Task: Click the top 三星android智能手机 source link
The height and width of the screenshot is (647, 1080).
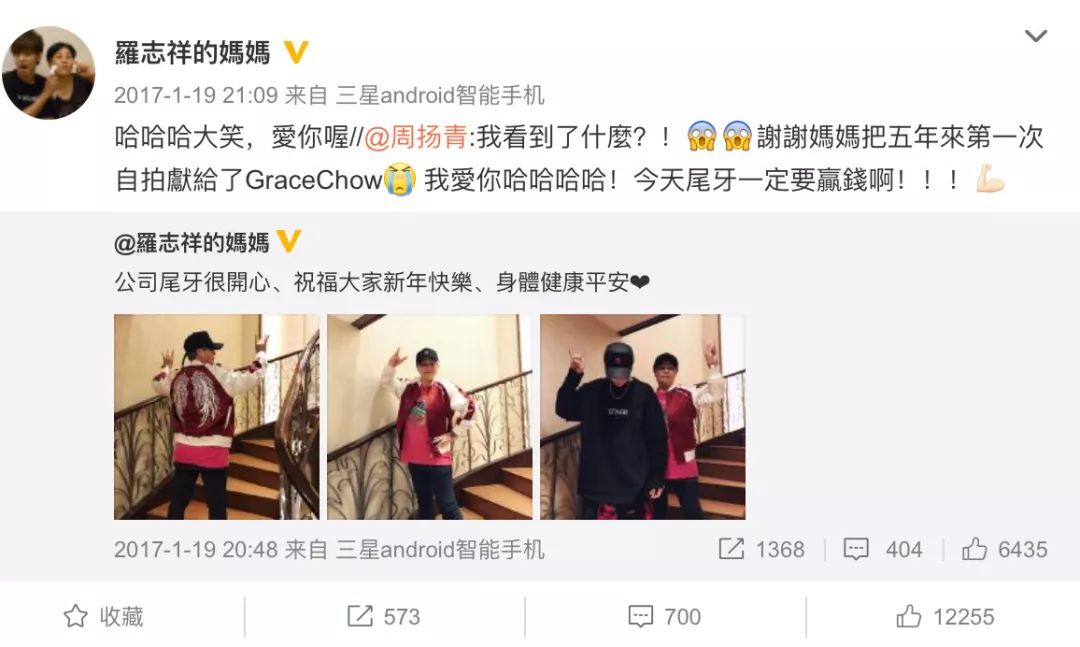Action: (x=440, y=95)
